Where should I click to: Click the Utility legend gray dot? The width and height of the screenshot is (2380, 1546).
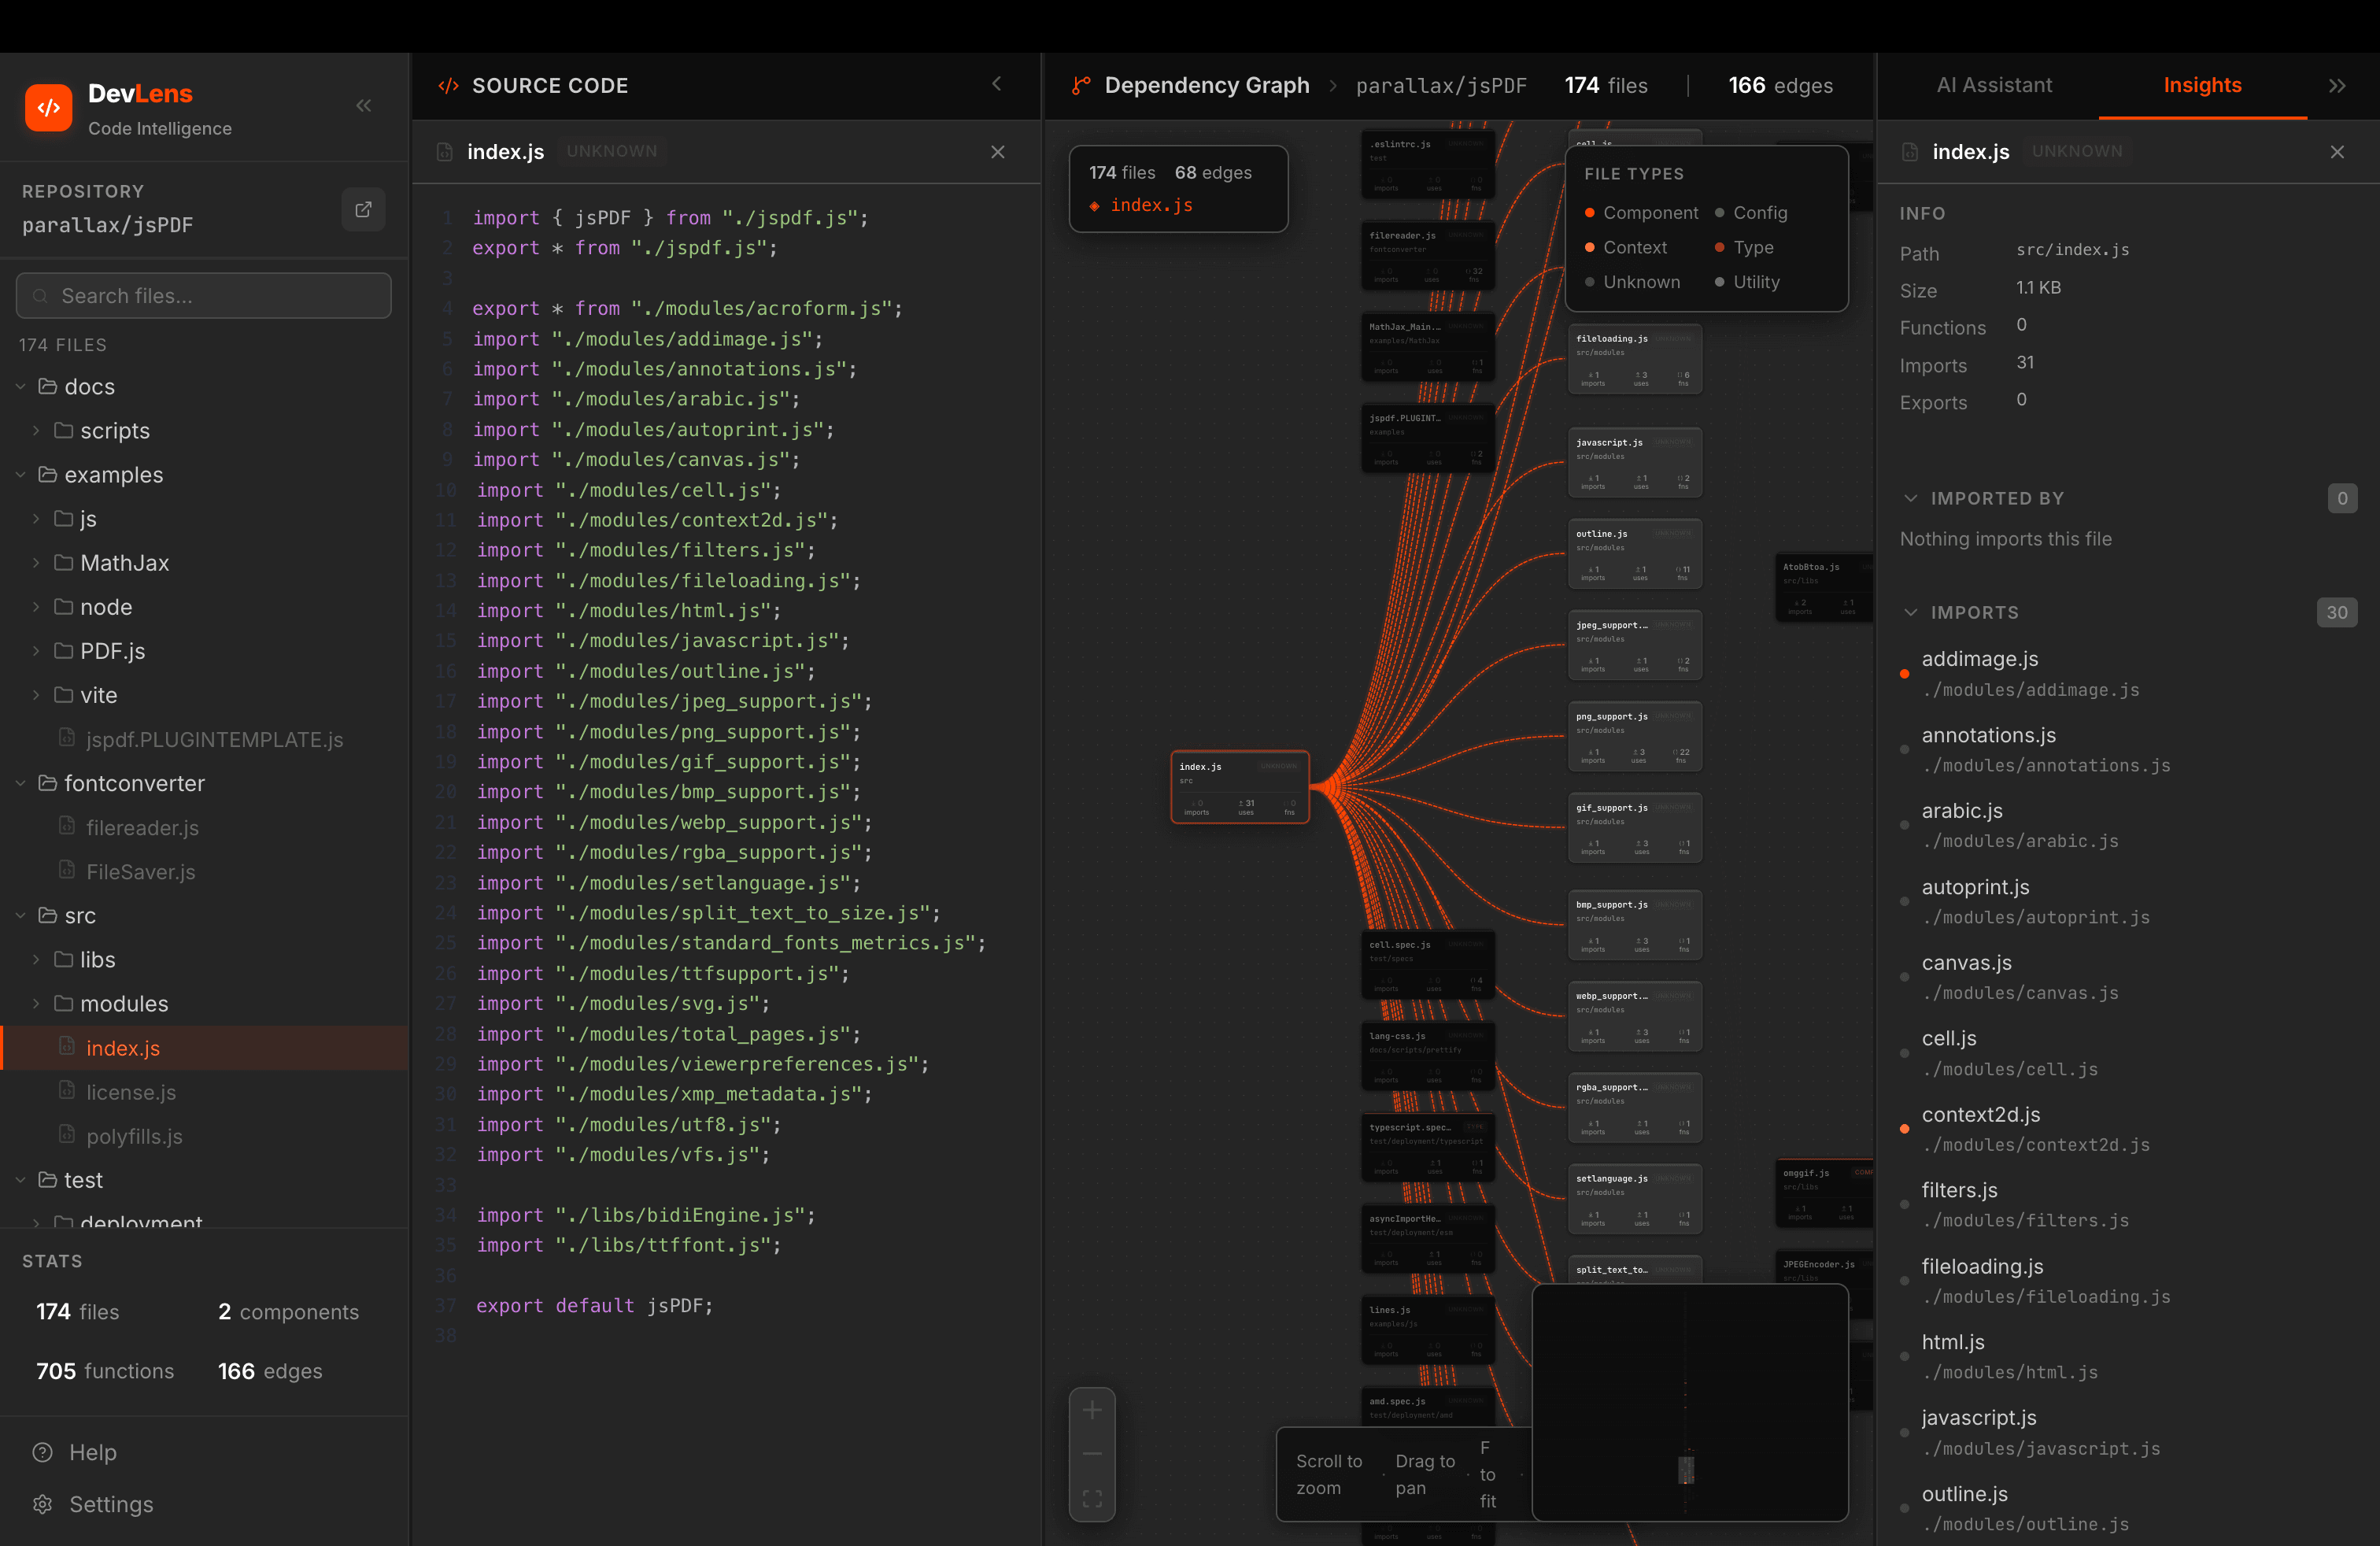pos(1719,282)
